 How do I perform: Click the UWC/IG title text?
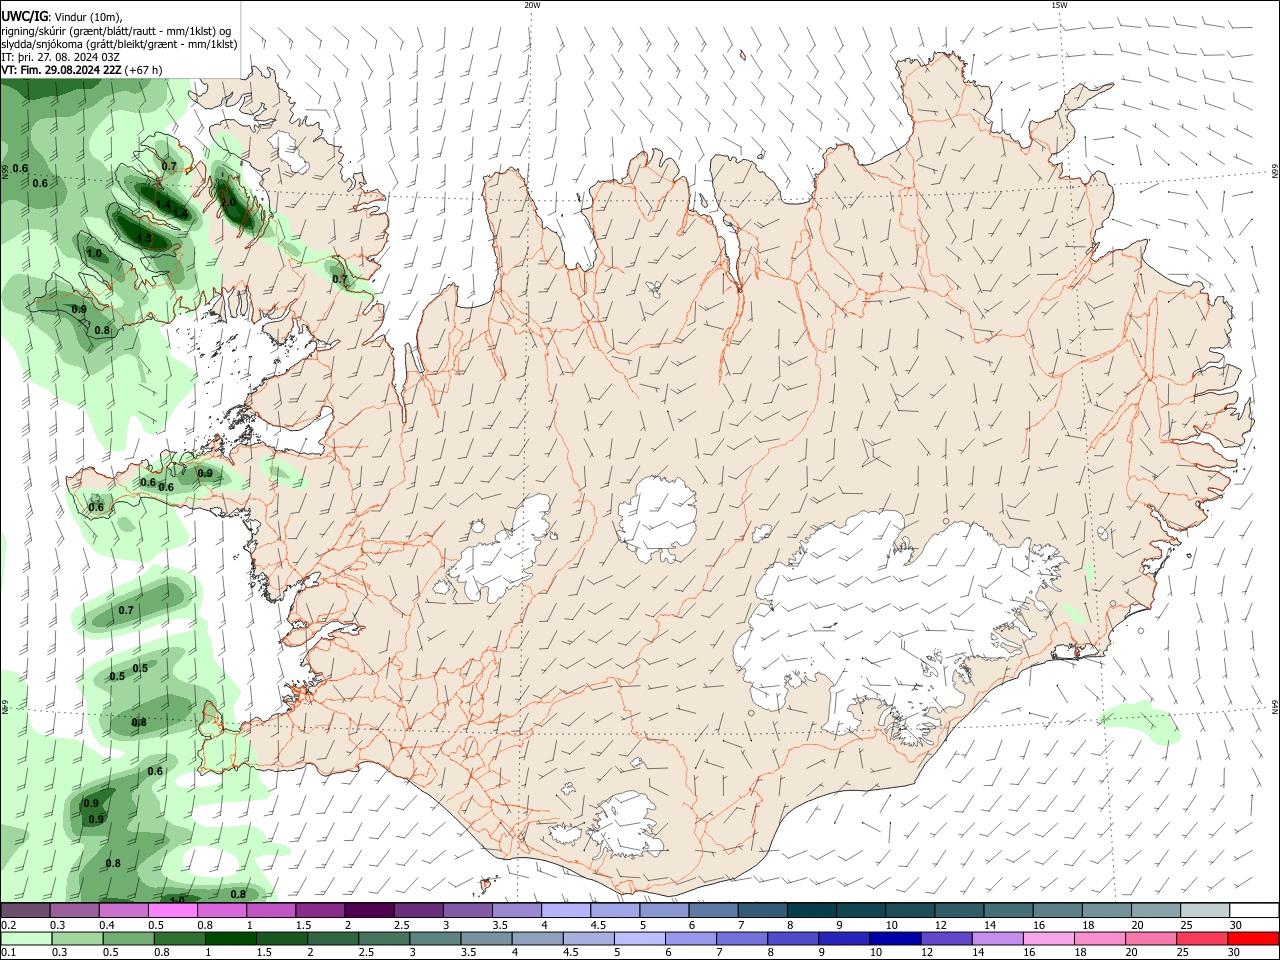(x=24, y=16)
